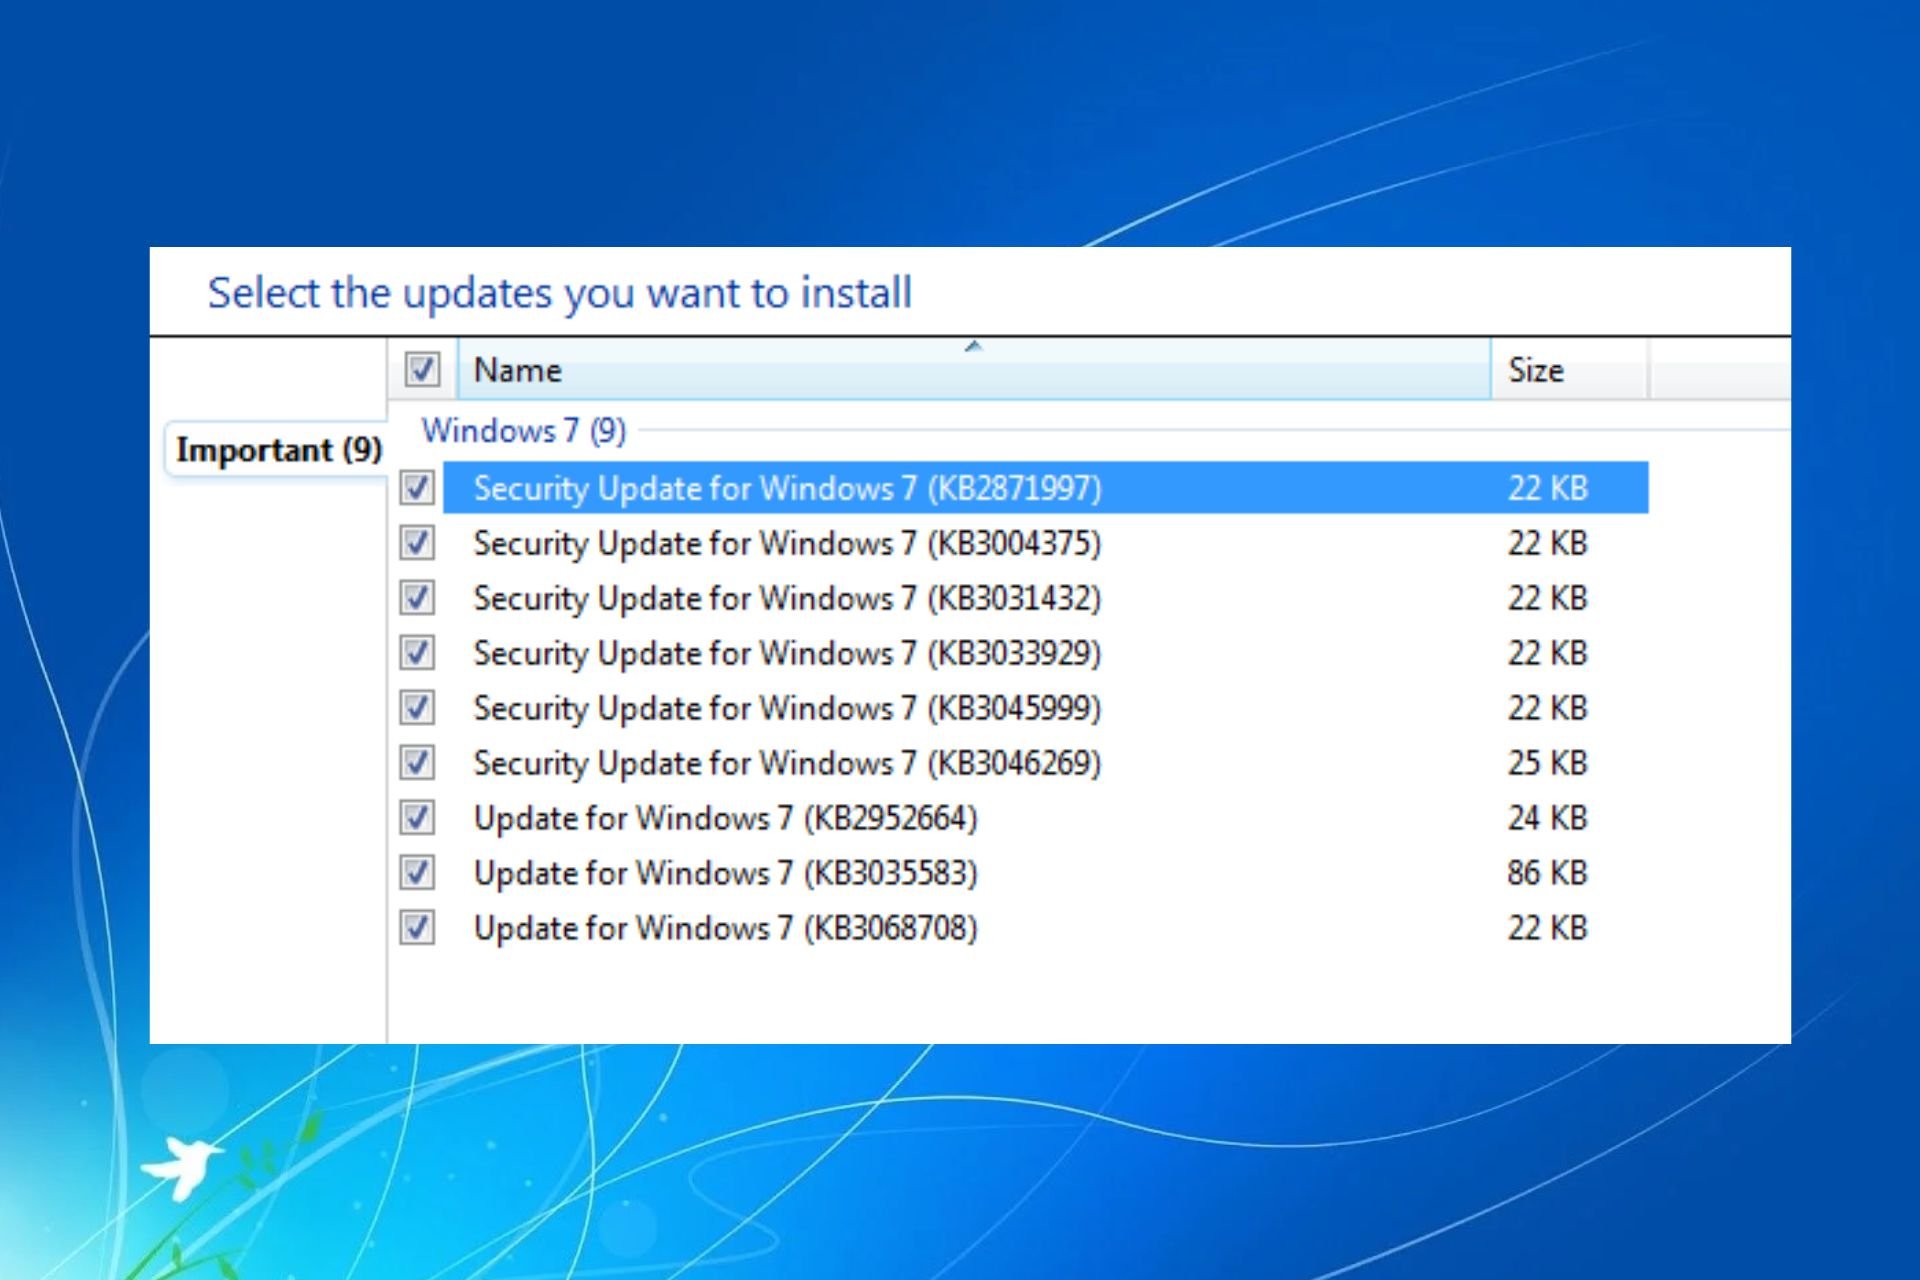Image resolution: width=1920 pixels, height=1280 pixels.
Task: Select Security Update for Windows 7 (KB3033929)
Action: (x=787, y=653)
